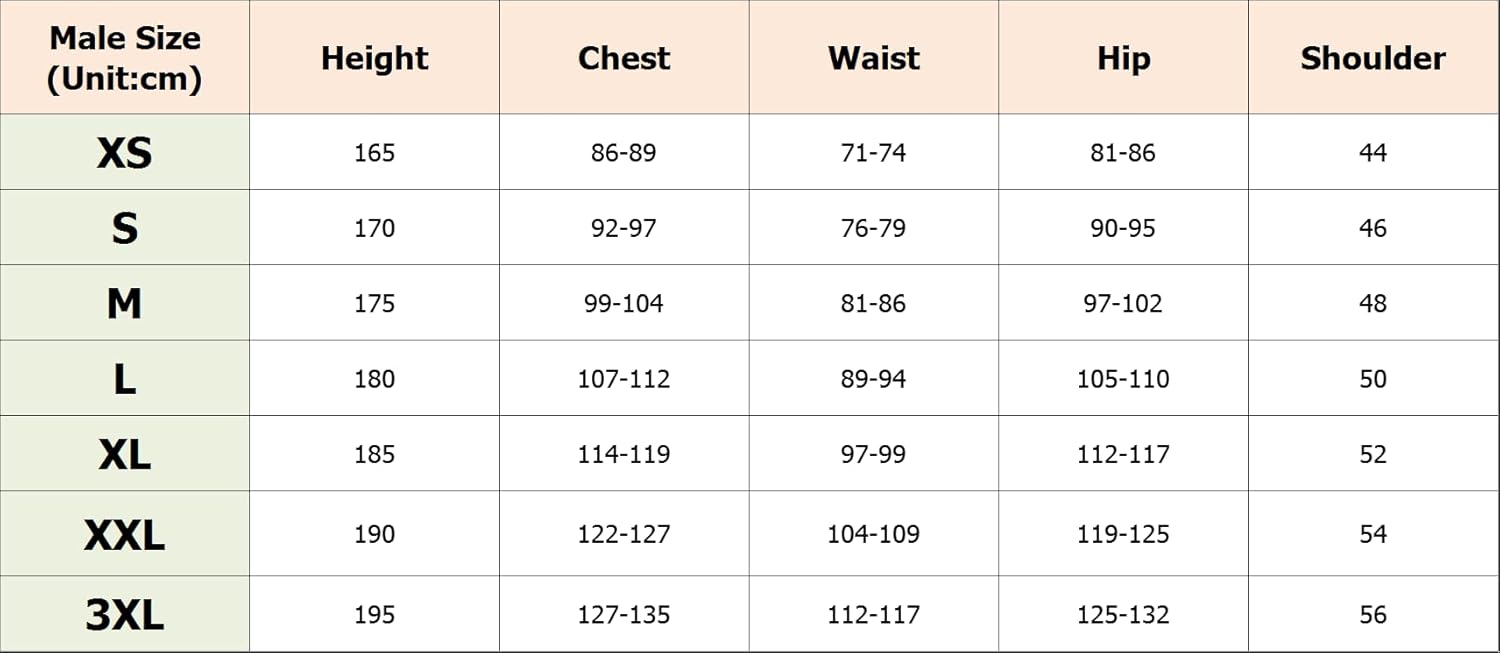Image resolution: width=1500 pixels, height=653 pixels.
Task: Click chest value 127-135
Action: click(x=624, y=614)
